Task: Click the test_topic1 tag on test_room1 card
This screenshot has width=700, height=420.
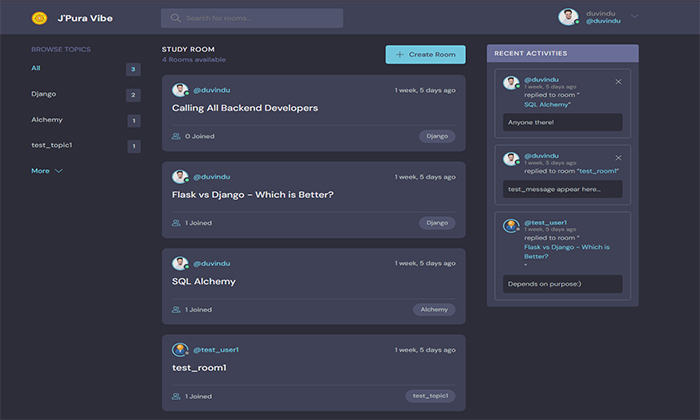Action: (x=430, y=396)
